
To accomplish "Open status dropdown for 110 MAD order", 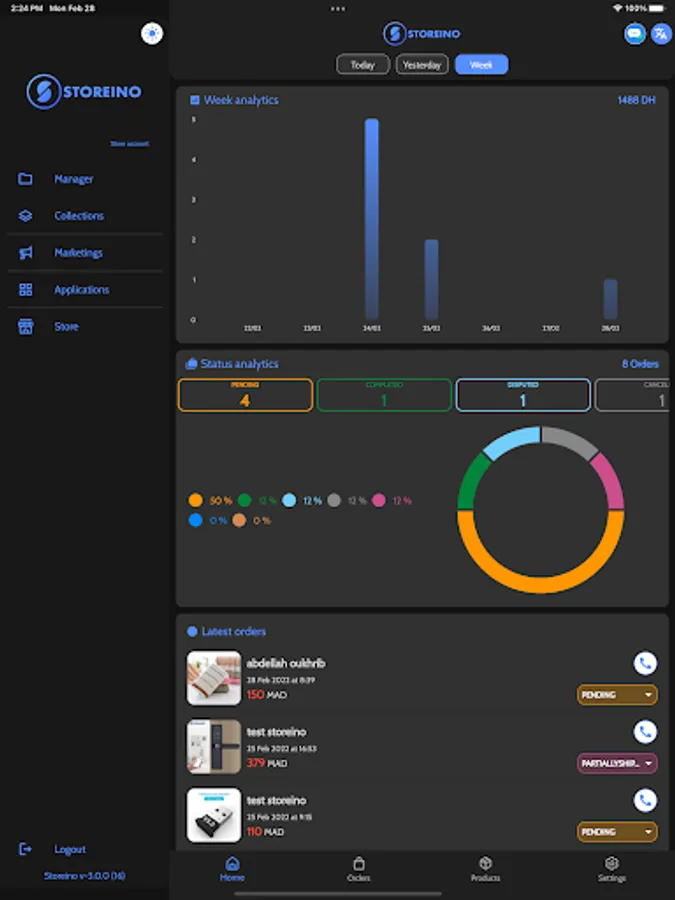I will (617, 832).
